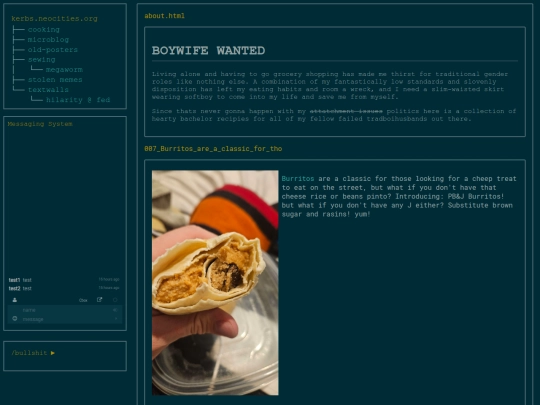
Task: Click the send arrow icon in message field
Action: pyautogui.click(x=116, y=319)
